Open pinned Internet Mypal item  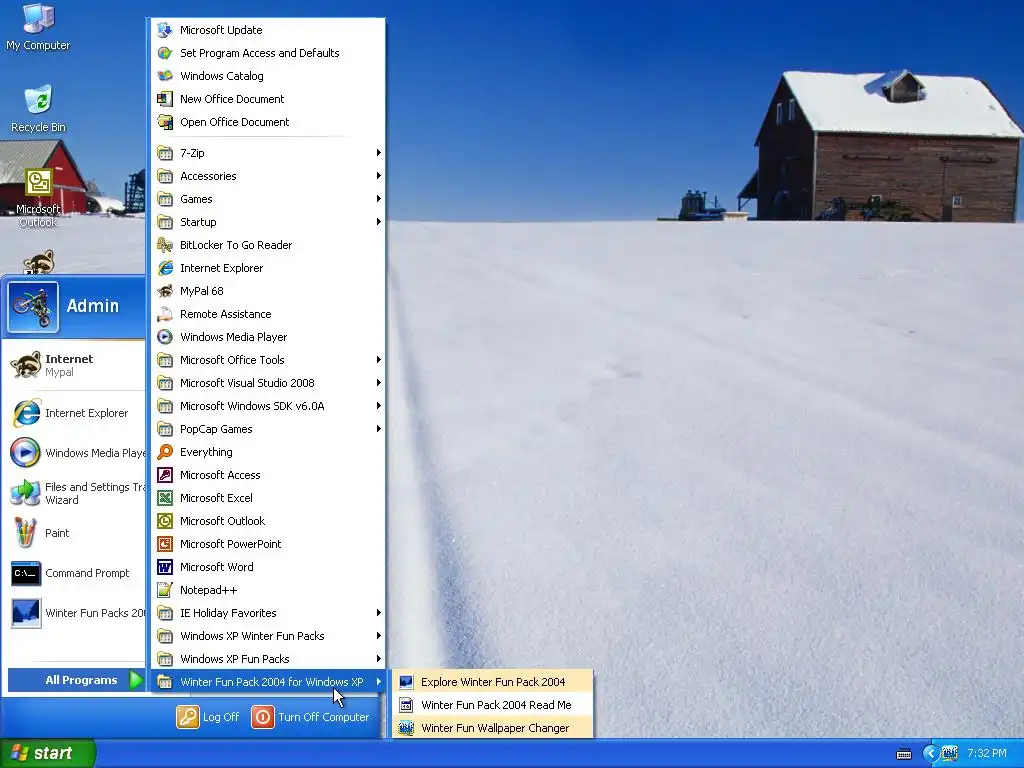(75, 365)
